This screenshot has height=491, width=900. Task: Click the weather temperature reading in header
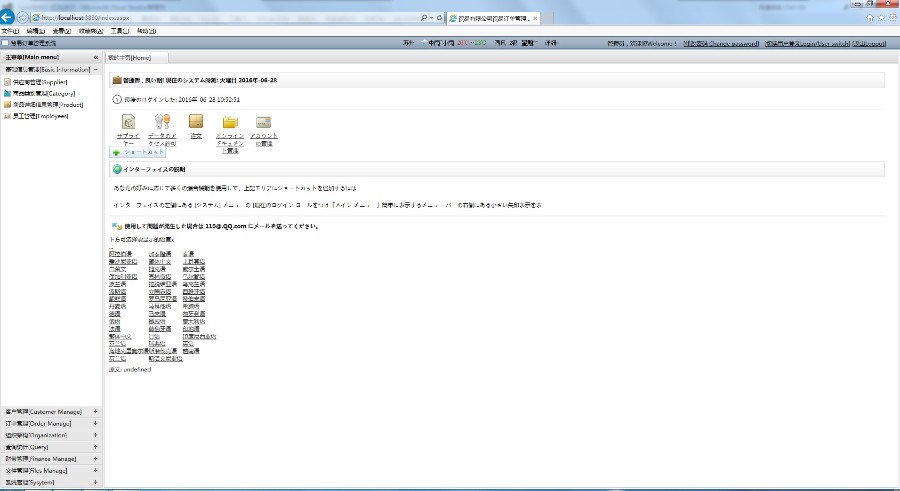pos(471,43)
